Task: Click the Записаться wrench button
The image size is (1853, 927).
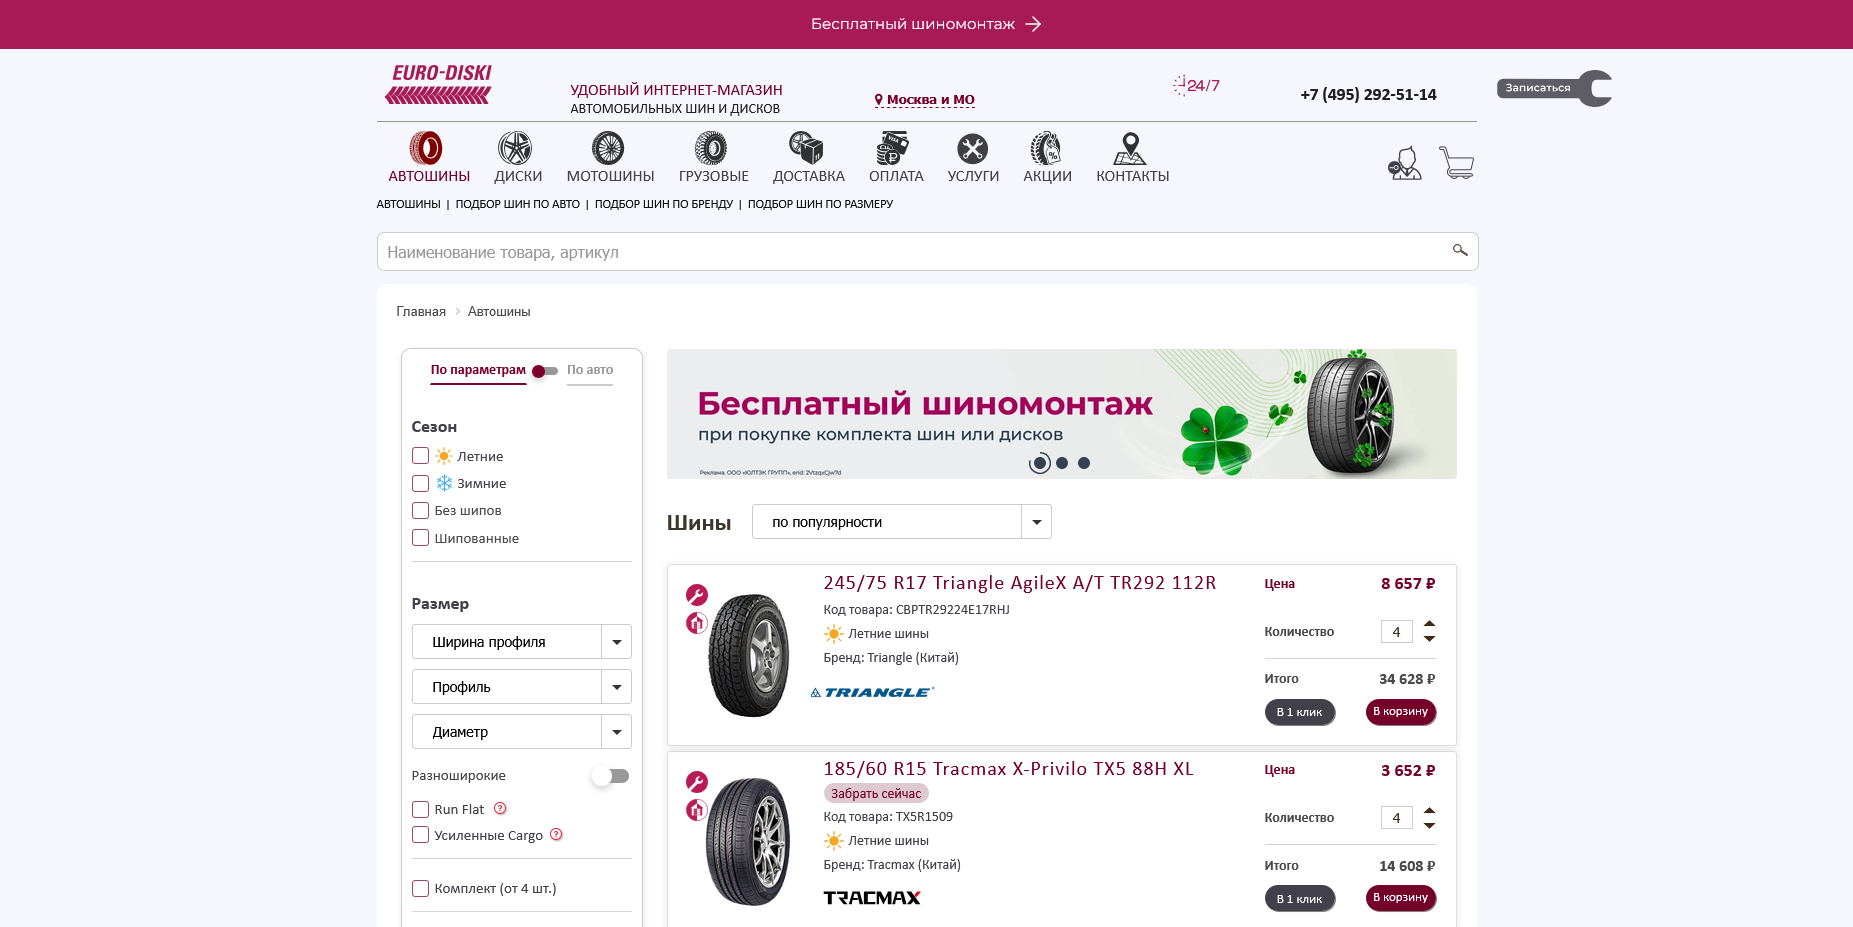Action: 1554,88
